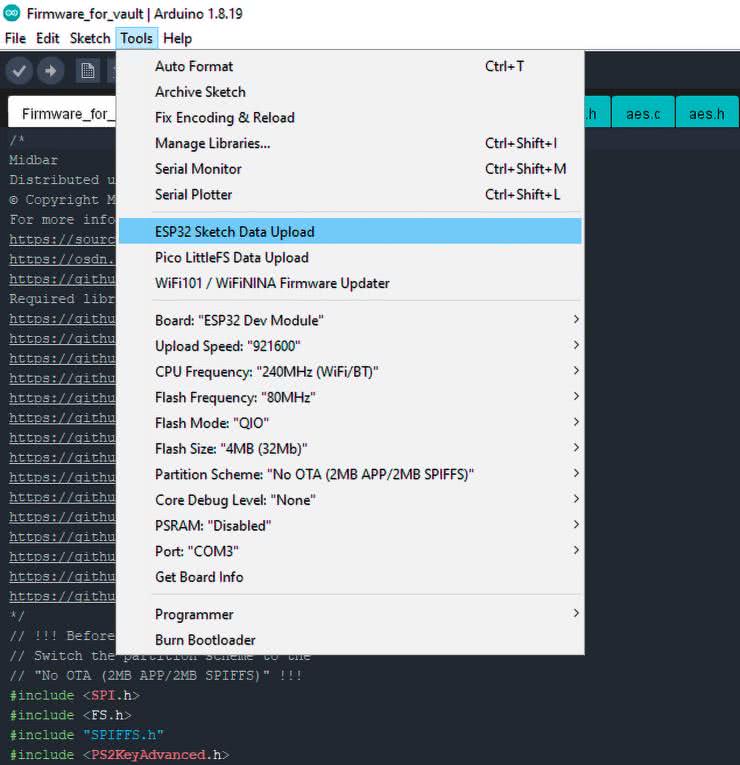
Task: Click the New sketch document icon
Action: point(88,71)
